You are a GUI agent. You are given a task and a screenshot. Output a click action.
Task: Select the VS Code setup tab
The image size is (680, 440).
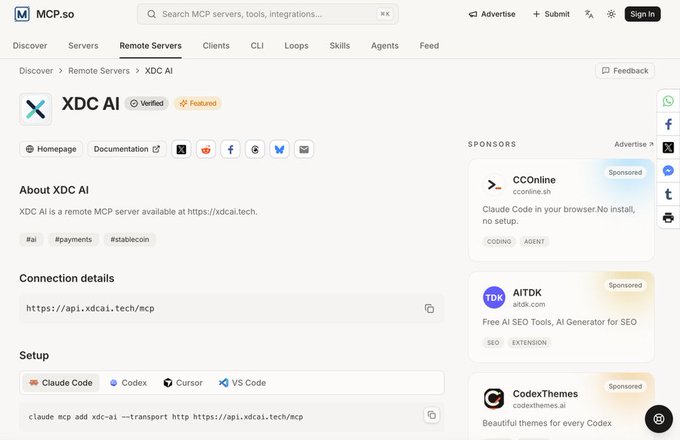click(242, 383)
